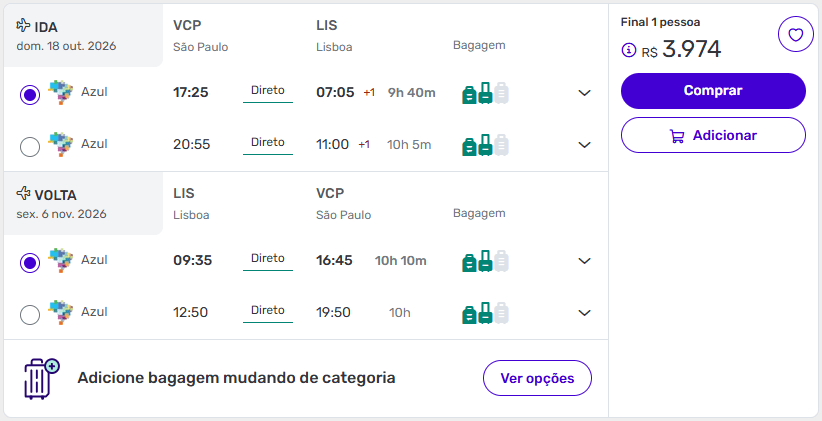Select the 12:50 Azul return flight radio

30,315
